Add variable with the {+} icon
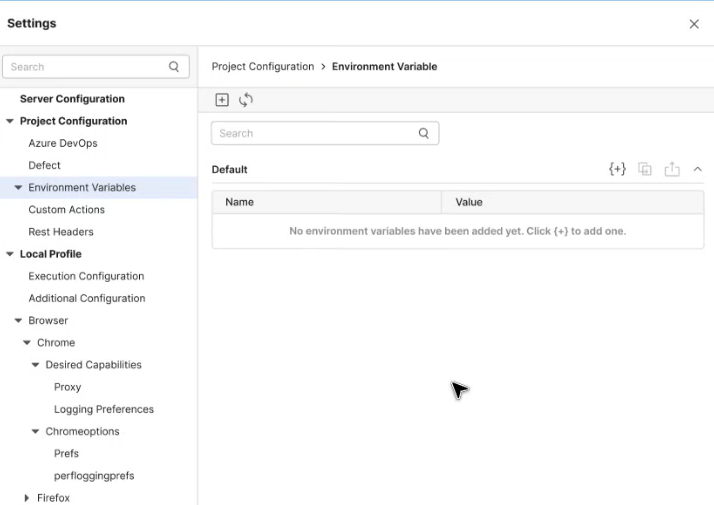This screenshot has width=714, height=505. (617, 169)
